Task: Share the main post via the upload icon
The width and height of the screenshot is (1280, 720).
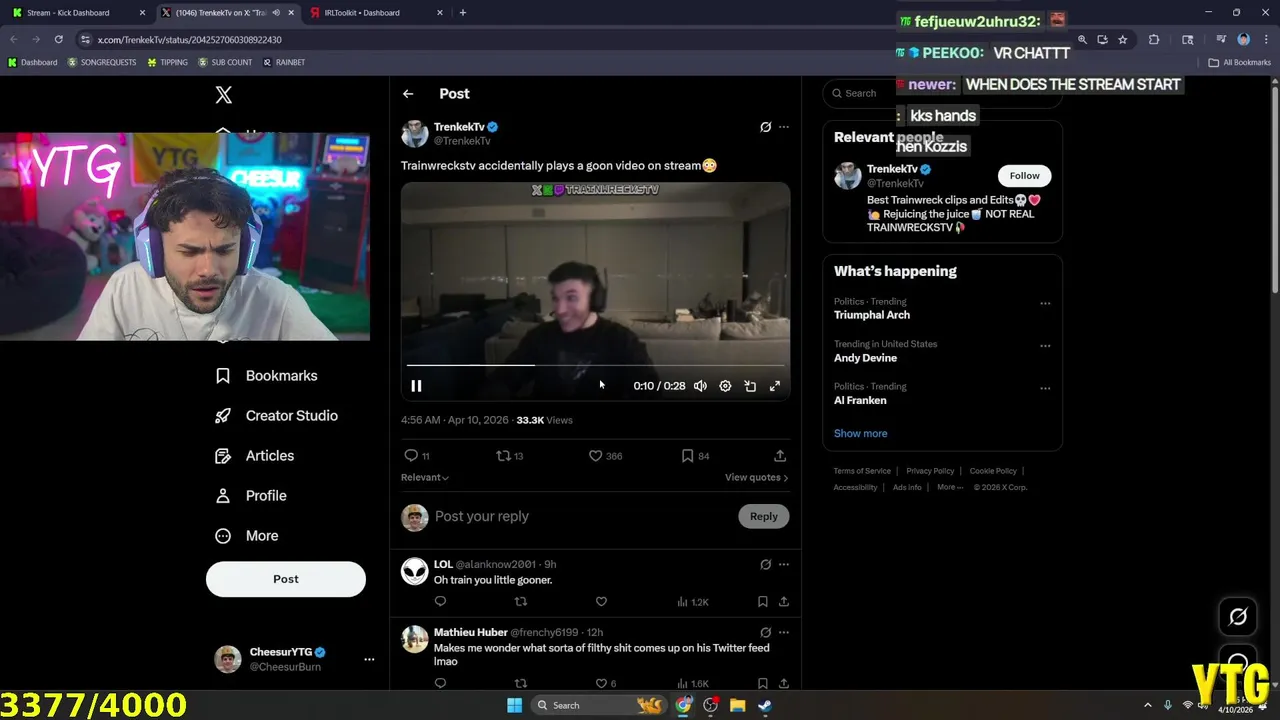Action: [x=779, y=456]
